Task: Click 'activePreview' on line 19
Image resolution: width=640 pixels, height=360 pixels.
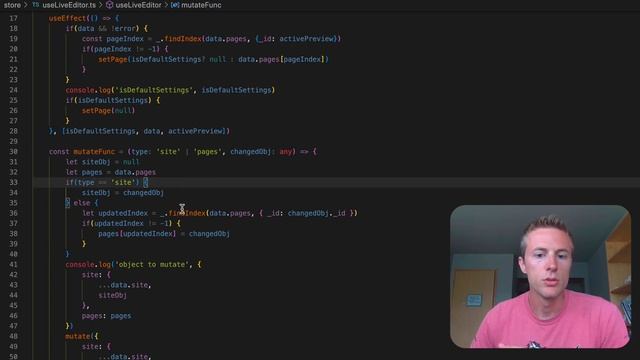Action: click(x=307, y=39)
